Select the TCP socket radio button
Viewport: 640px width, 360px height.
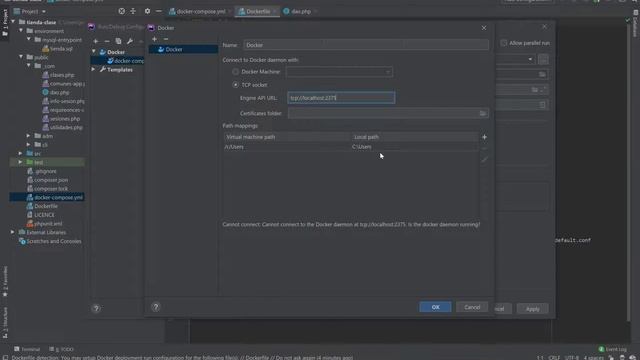pos(236,85)
